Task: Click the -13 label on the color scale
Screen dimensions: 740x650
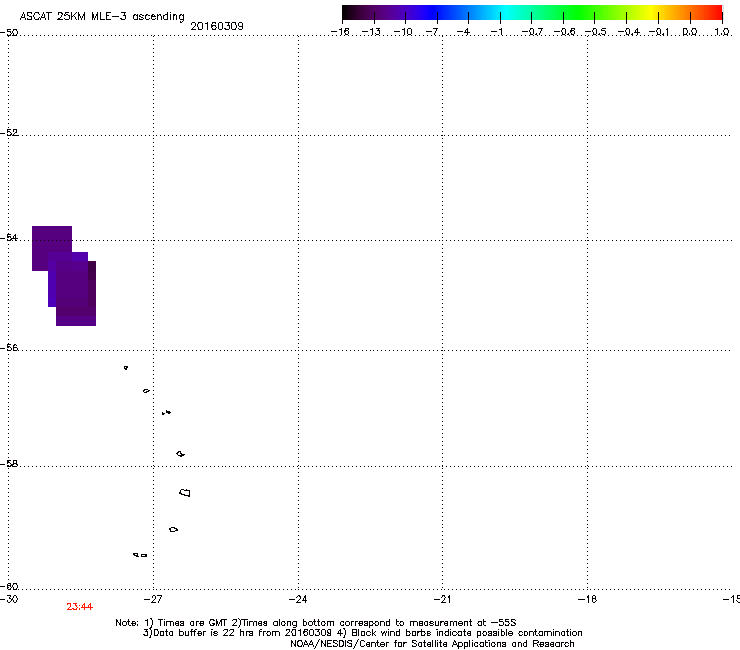Action: (x=371, y=32)
